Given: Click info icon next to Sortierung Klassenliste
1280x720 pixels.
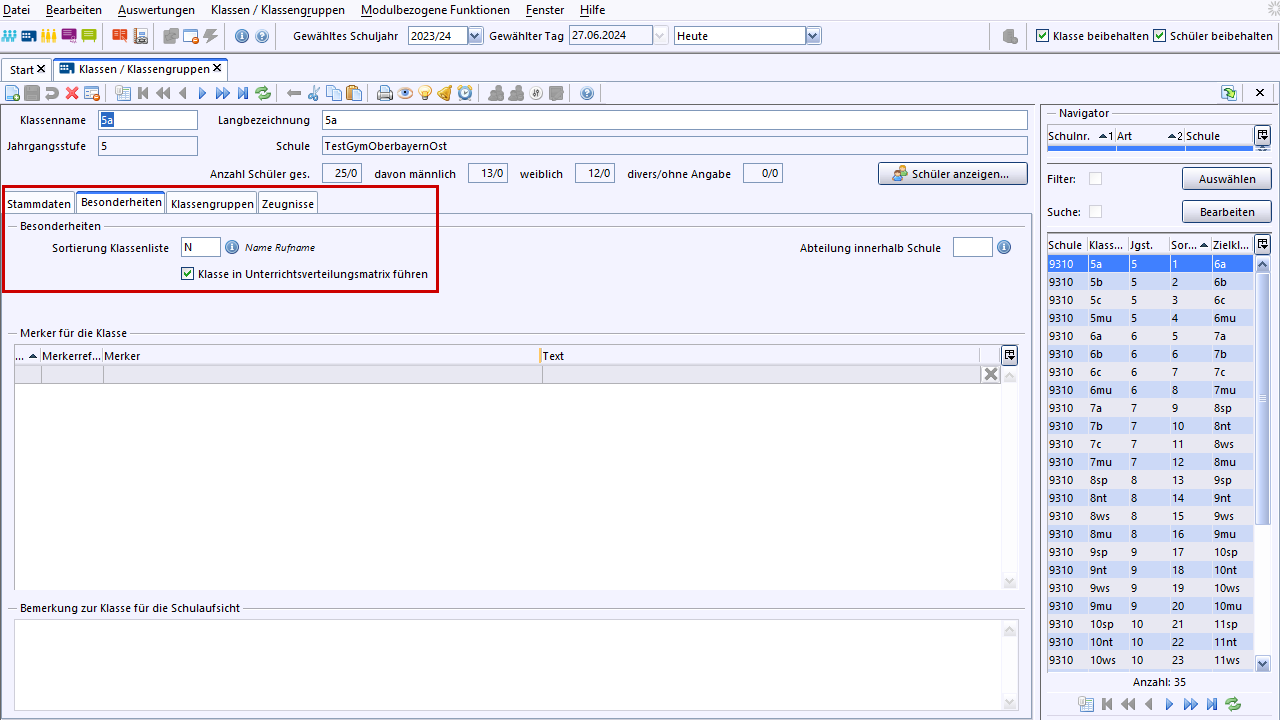Looking at the screenshot, I should click(x=231, y=247).
